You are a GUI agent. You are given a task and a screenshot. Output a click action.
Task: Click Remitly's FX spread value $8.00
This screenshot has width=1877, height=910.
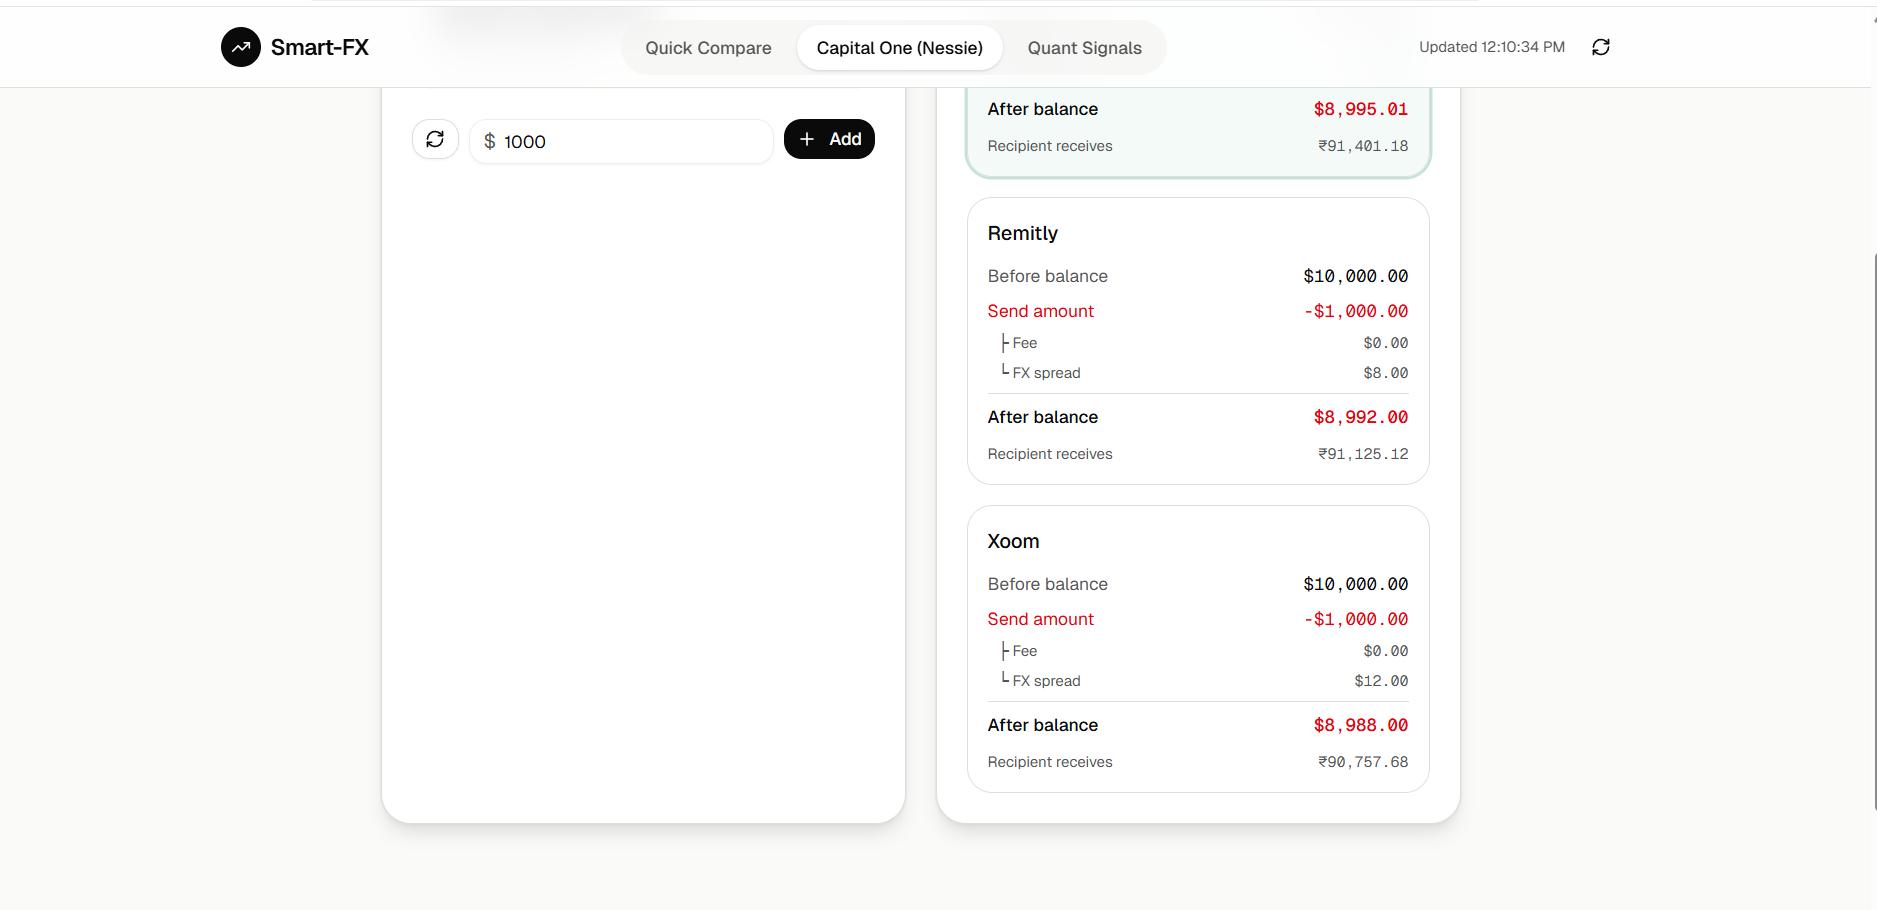click(1386, 373)
